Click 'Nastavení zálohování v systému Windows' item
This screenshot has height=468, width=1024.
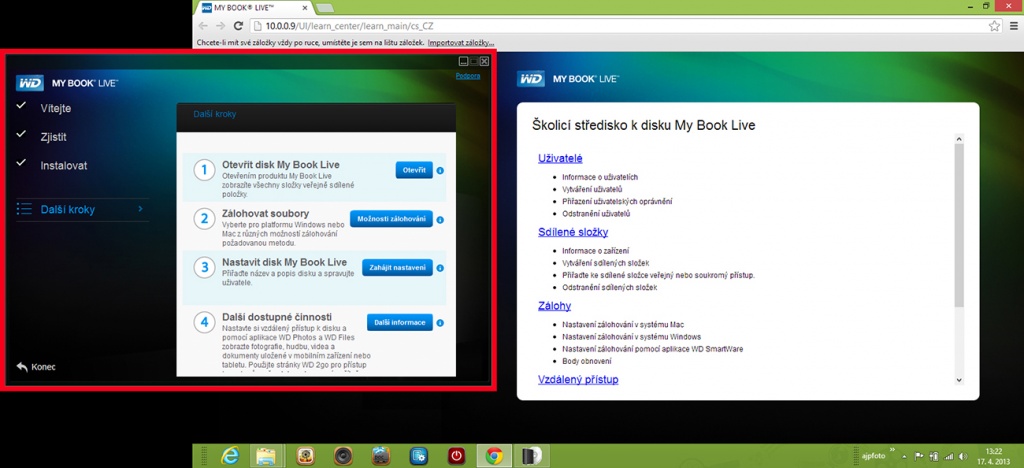(632, 337)
